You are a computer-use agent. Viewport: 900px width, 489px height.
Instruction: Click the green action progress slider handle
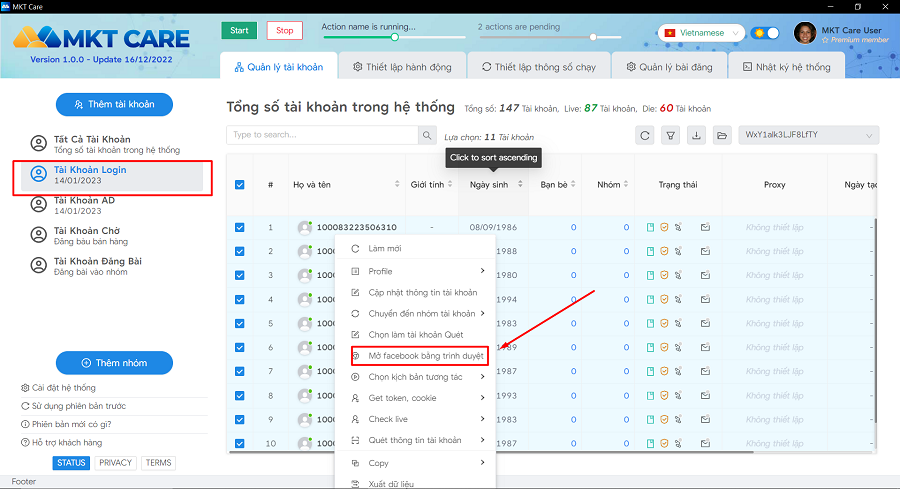[x=394, y=37]
